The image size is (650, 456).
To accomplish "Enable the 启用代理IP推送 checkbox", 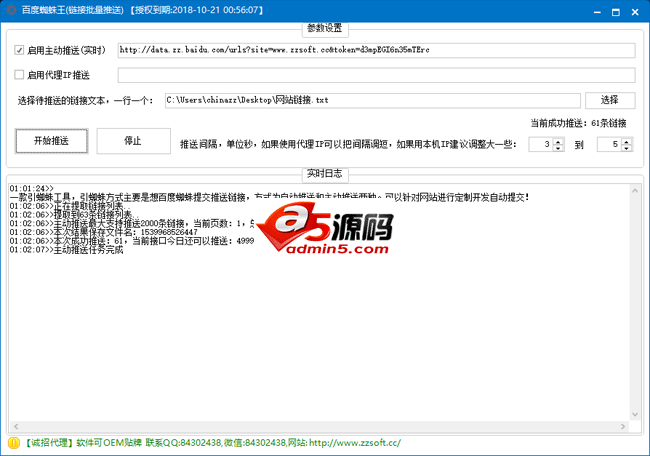I will [19, 75].
